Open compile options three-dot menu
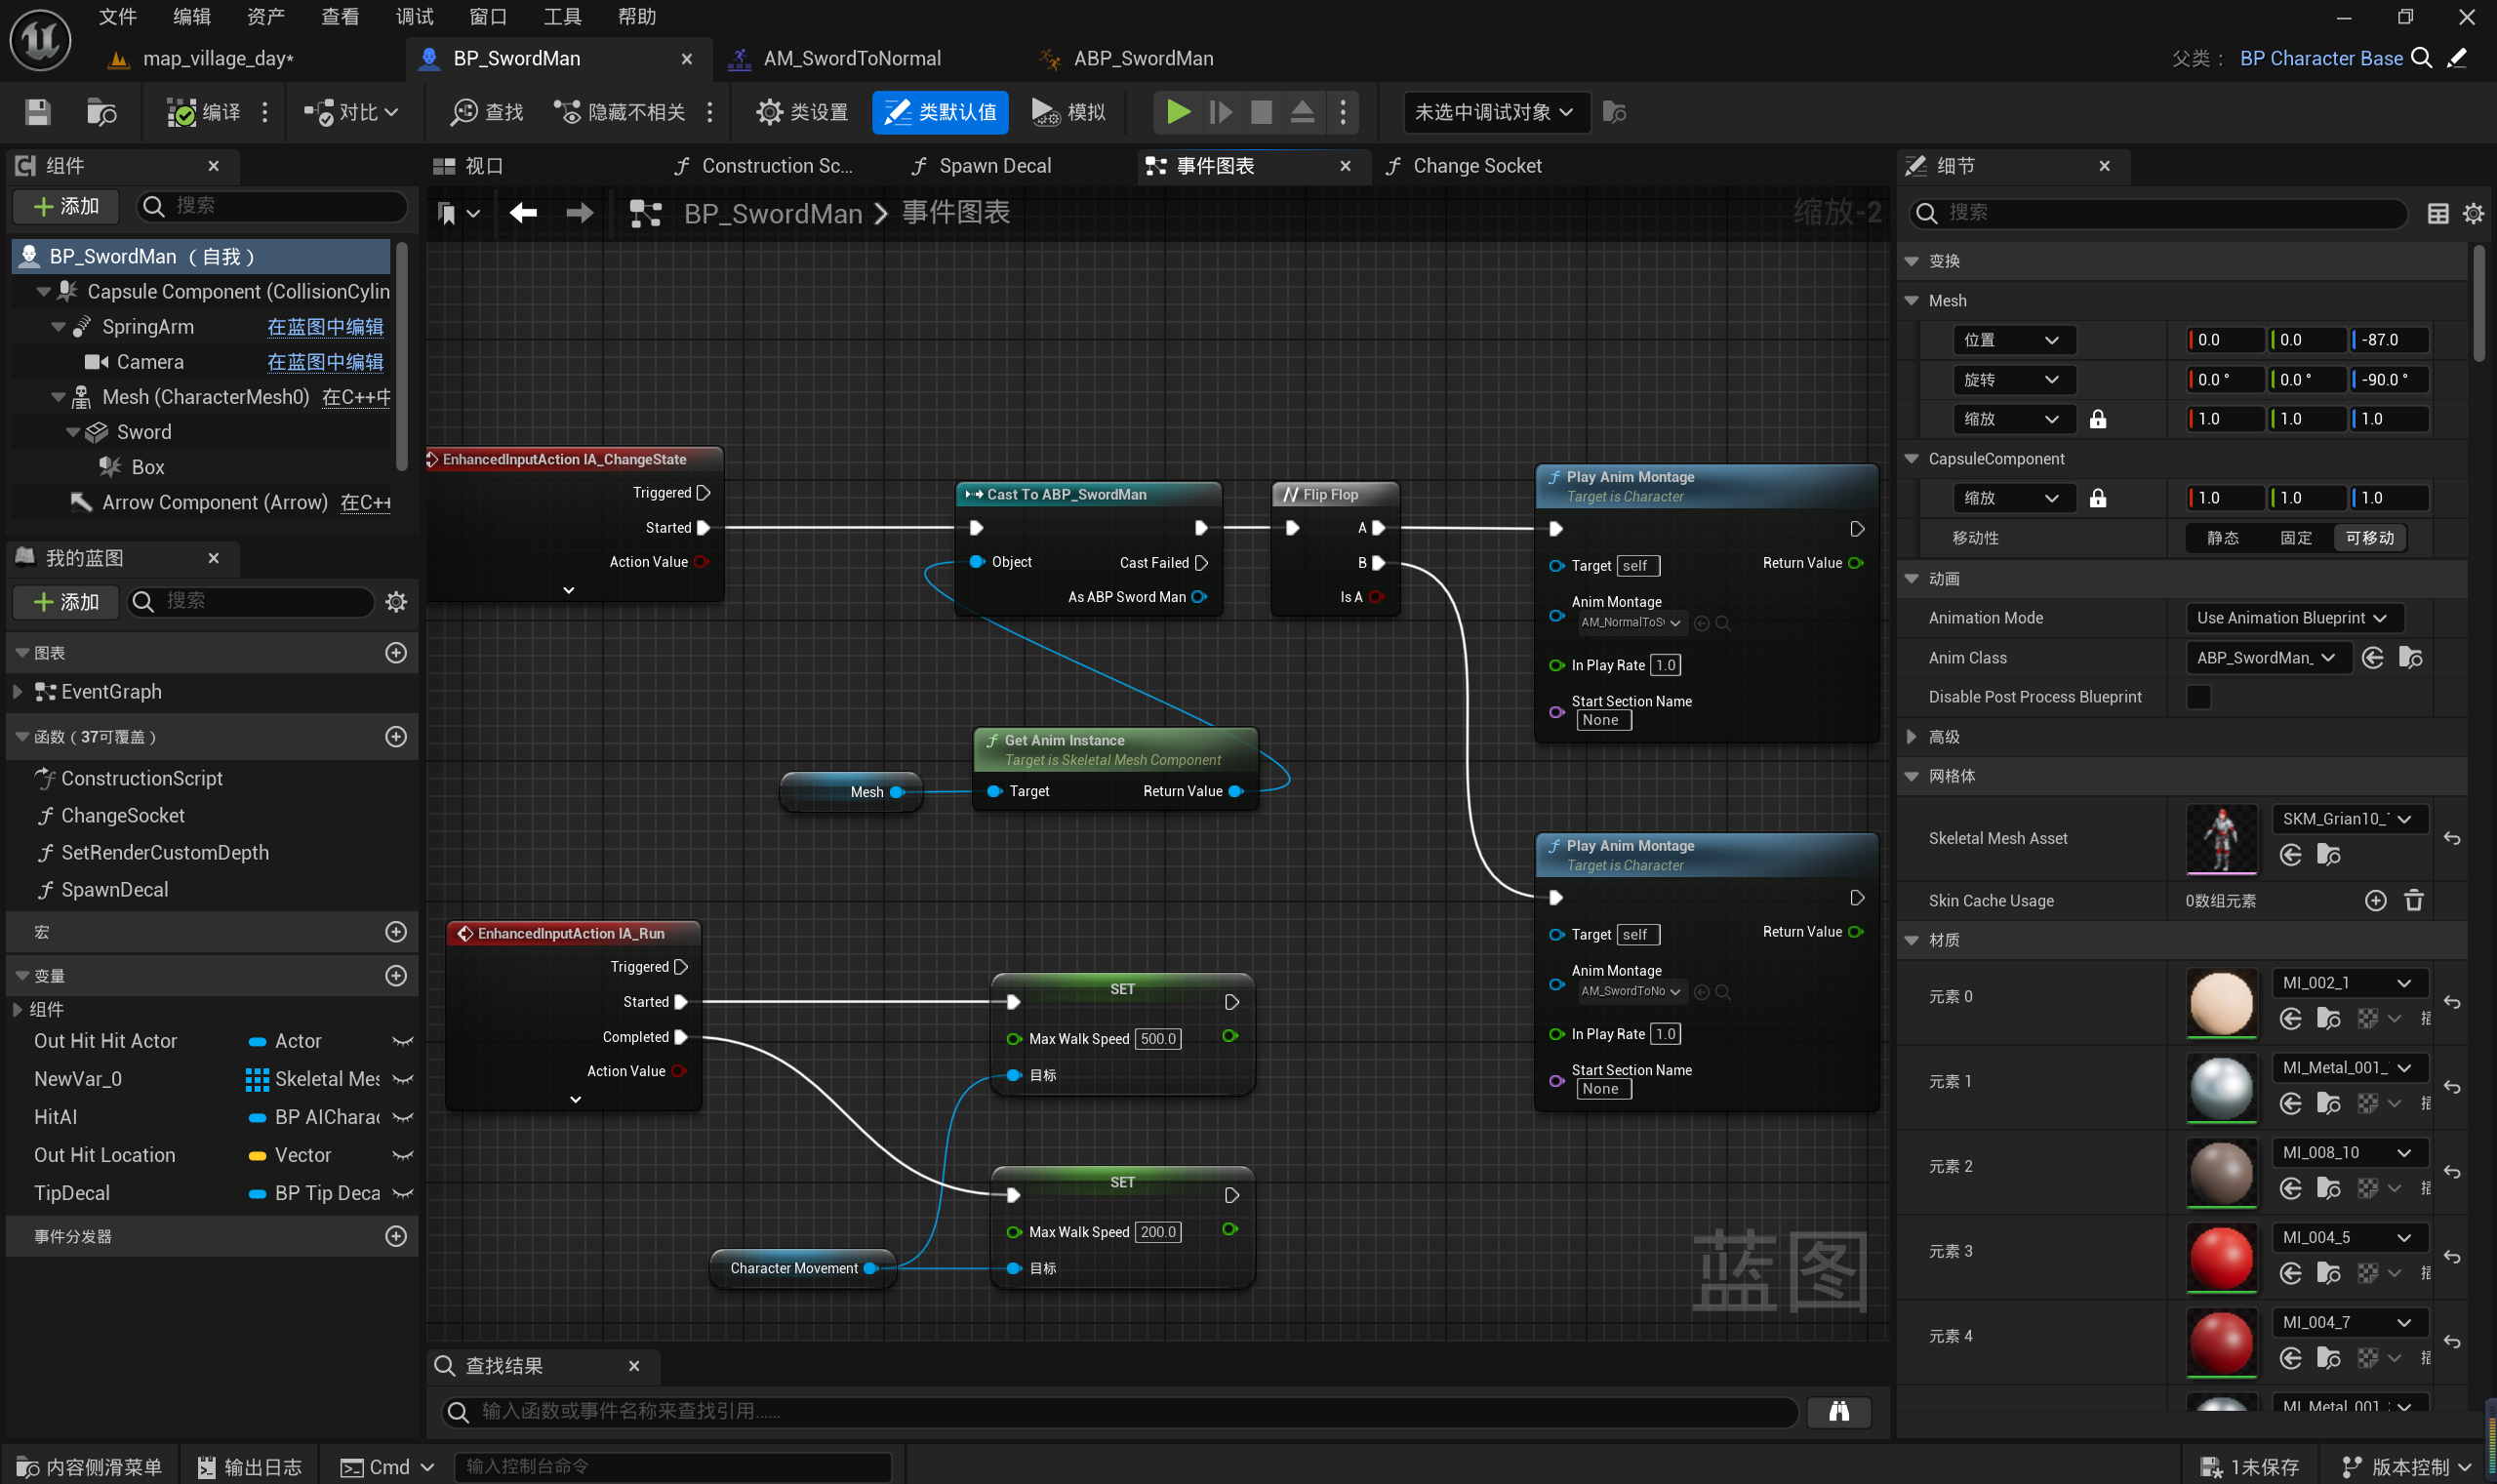The width and height of the screenshot is (2497, 1484). point(265,112)
